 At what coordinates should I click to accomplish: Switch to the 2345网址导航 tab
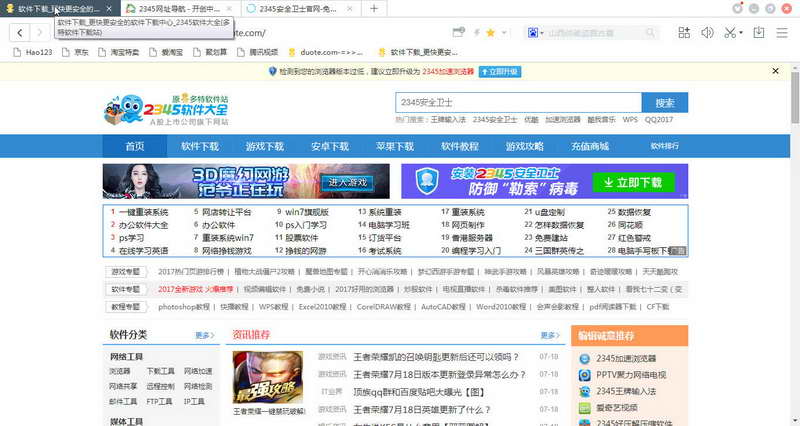click(x=180, y=9)
